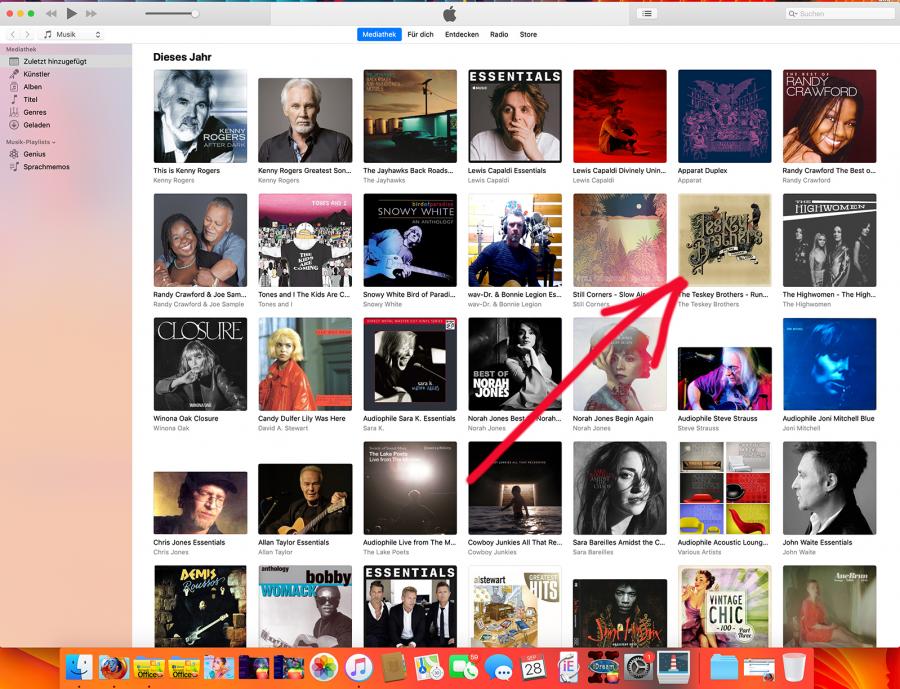The height and width of the screenshot is (689, 900).
Task: Go back to the previous track
Action: pyautogui.click(x=51, y=13)
